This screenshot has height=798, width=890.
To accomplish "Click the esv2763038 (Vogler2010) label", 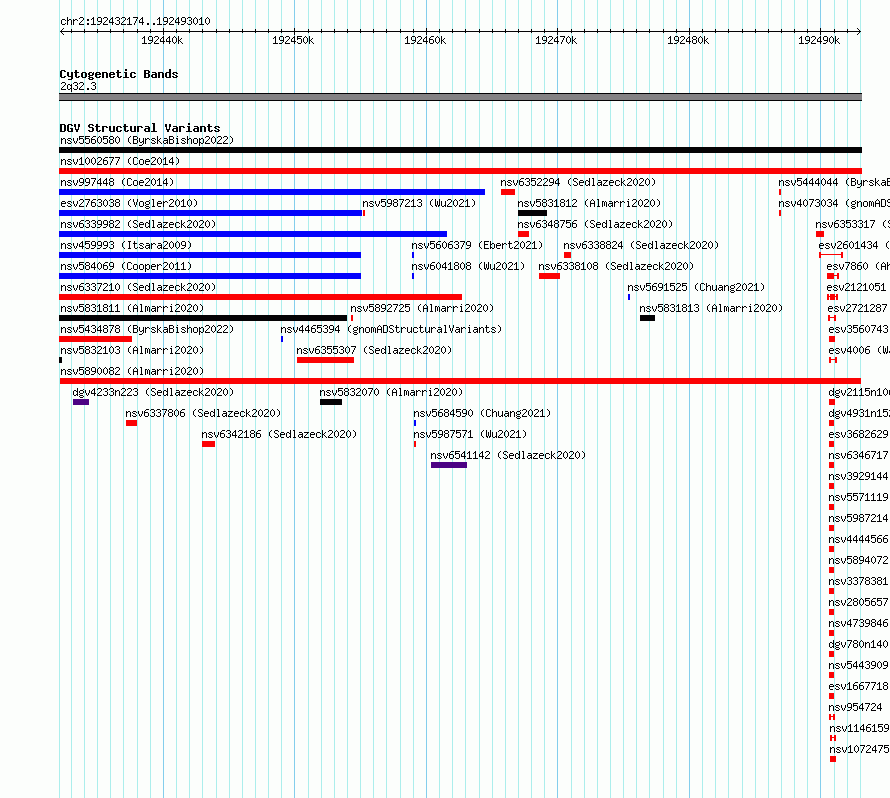I will coord(129,203).
